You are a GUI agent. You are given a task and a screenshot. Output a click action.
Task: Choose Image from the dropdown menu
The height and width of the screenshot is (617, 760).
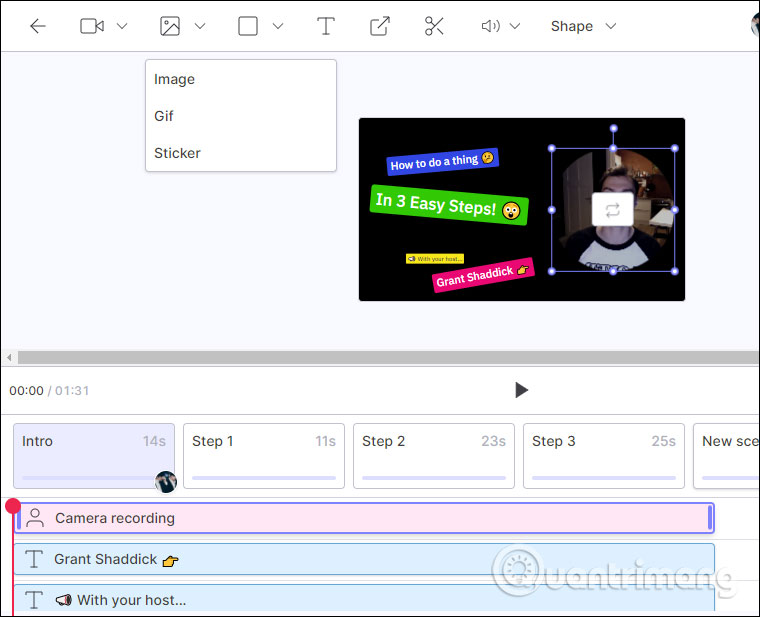coord(175,79)
